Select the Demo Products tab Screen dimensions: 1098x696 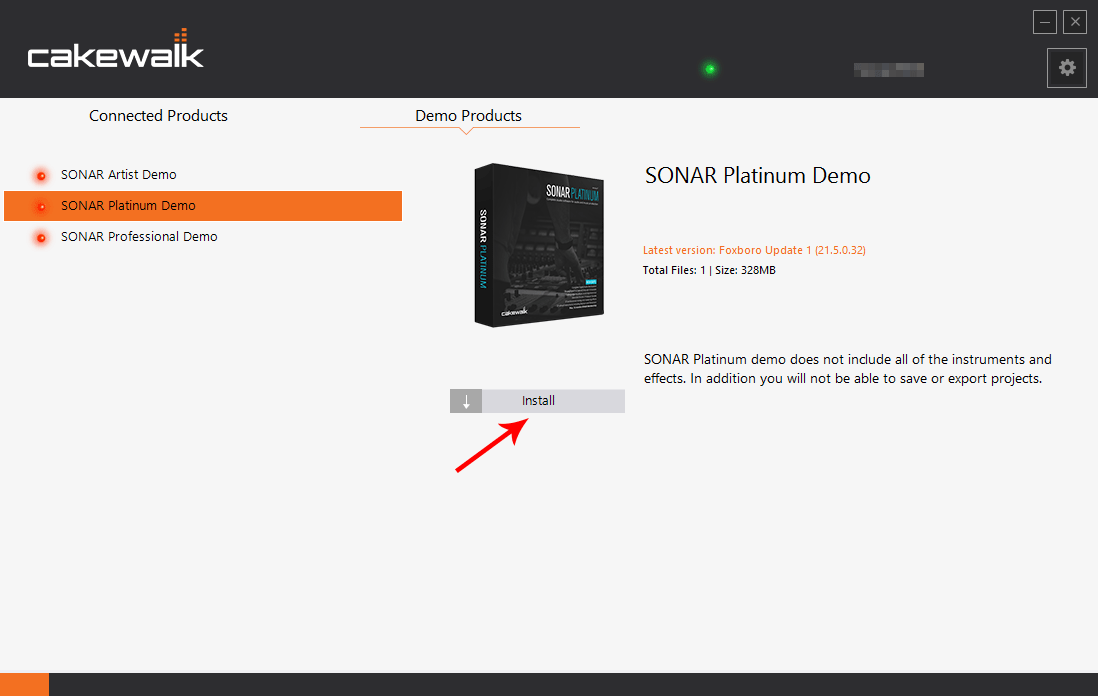click(x=468, y=116)
